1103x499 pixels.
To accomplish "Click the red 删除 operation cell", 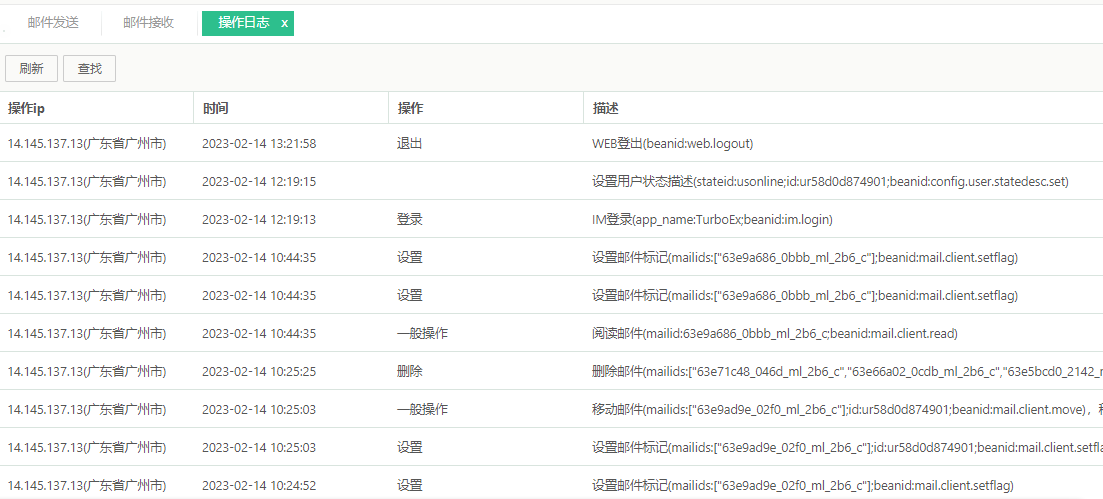I will coord(410,372).
